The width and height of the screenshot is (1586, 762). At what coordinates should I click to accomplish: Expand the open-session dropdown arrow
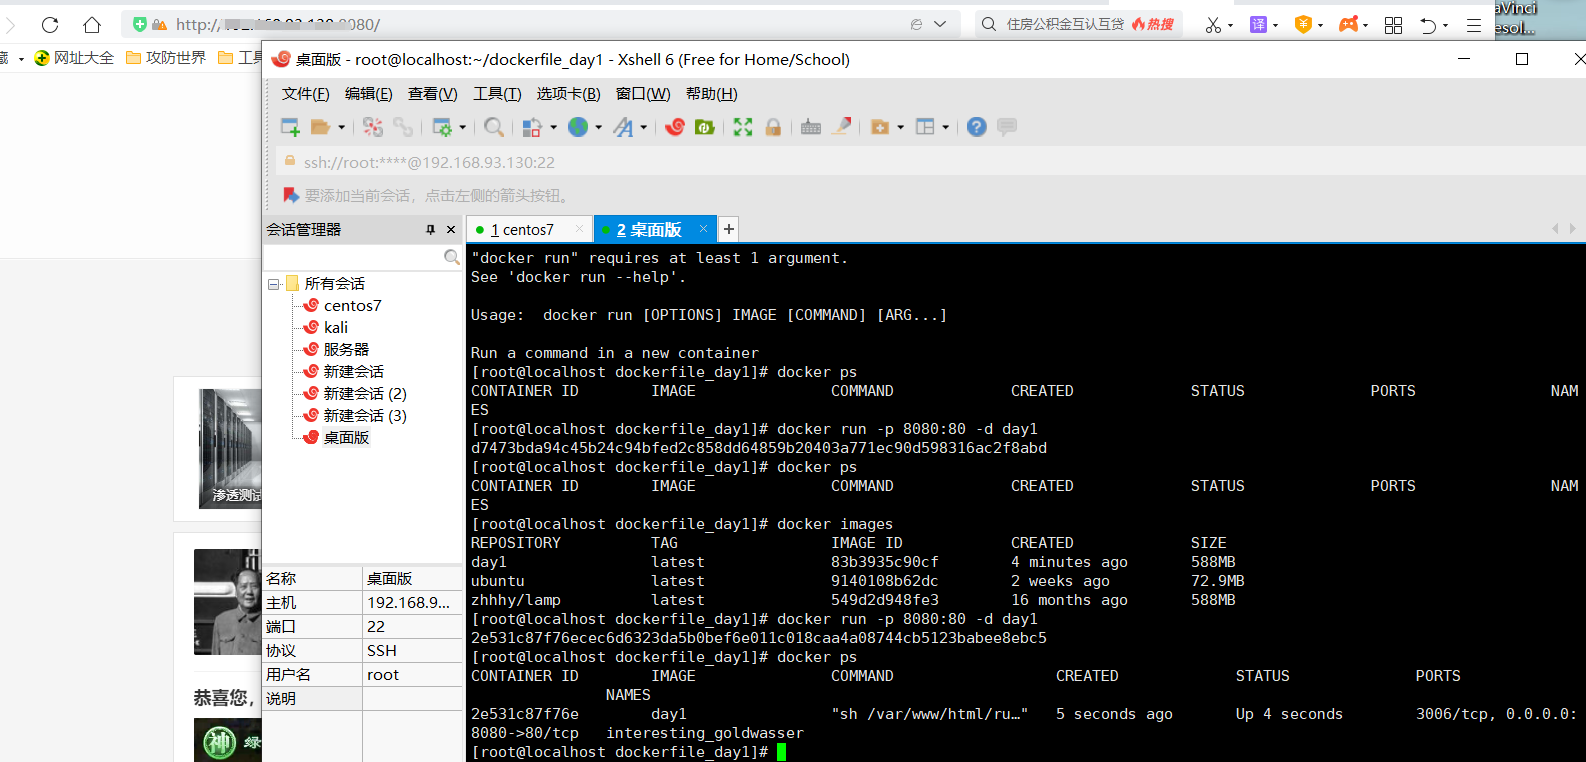pos(341,127)
